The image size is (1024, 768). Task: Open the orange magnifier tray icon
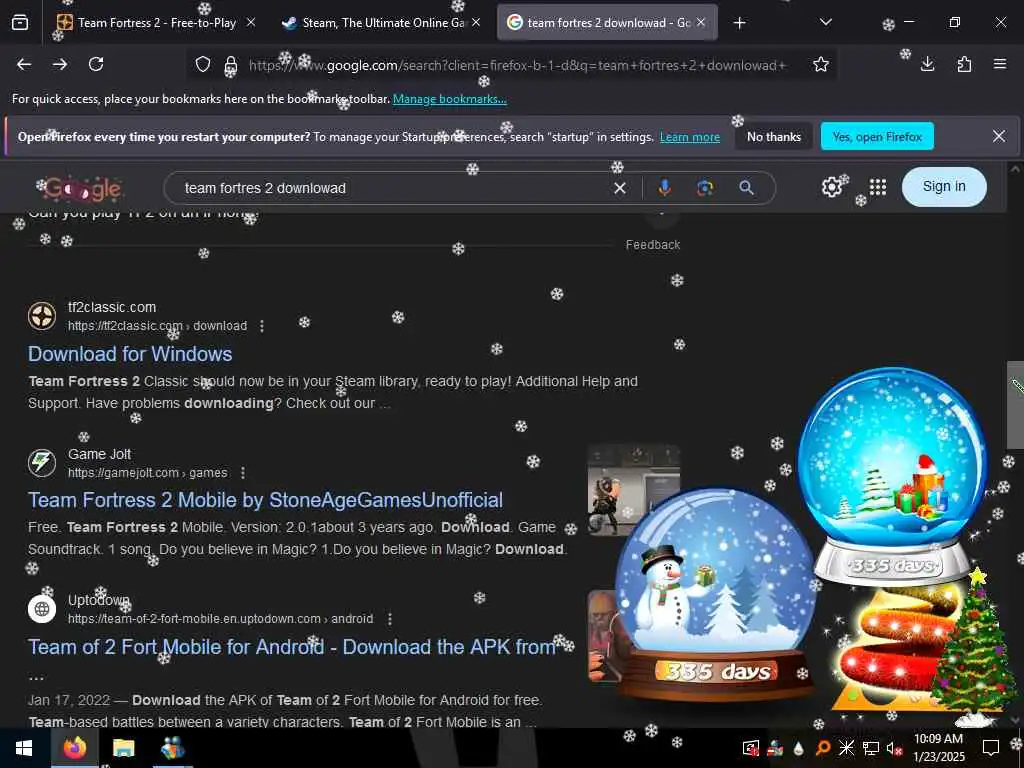[x=823, y=748]
